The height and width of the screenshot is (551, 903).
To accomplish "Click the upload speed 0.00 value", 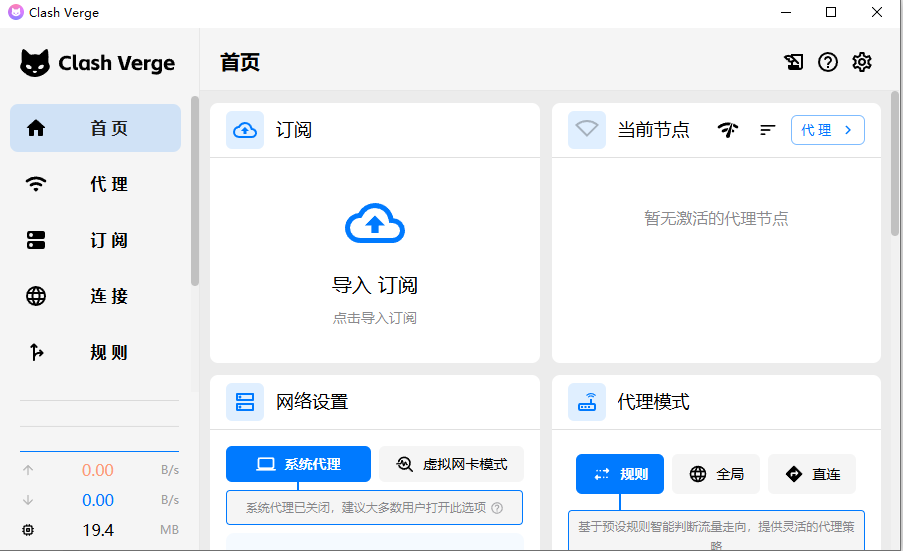I will (x=97, y=470).
